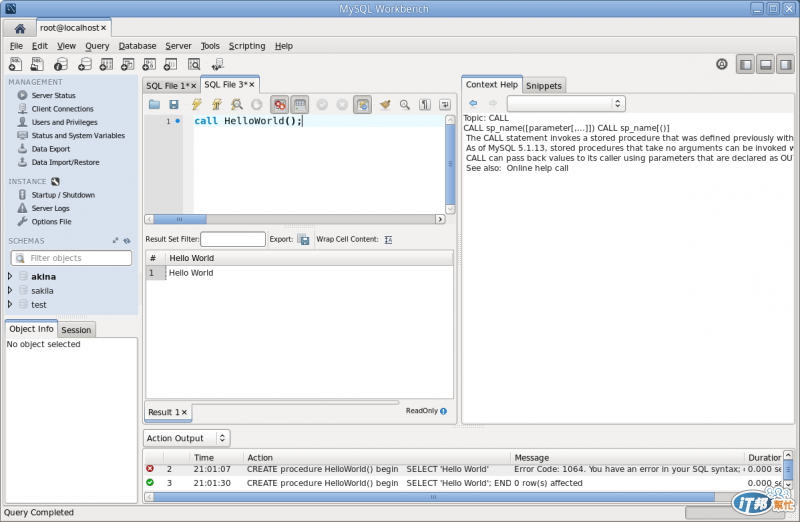This screenshot has width=800, height=522.
Task: Open the Database menu
Action: click(137, 46)
